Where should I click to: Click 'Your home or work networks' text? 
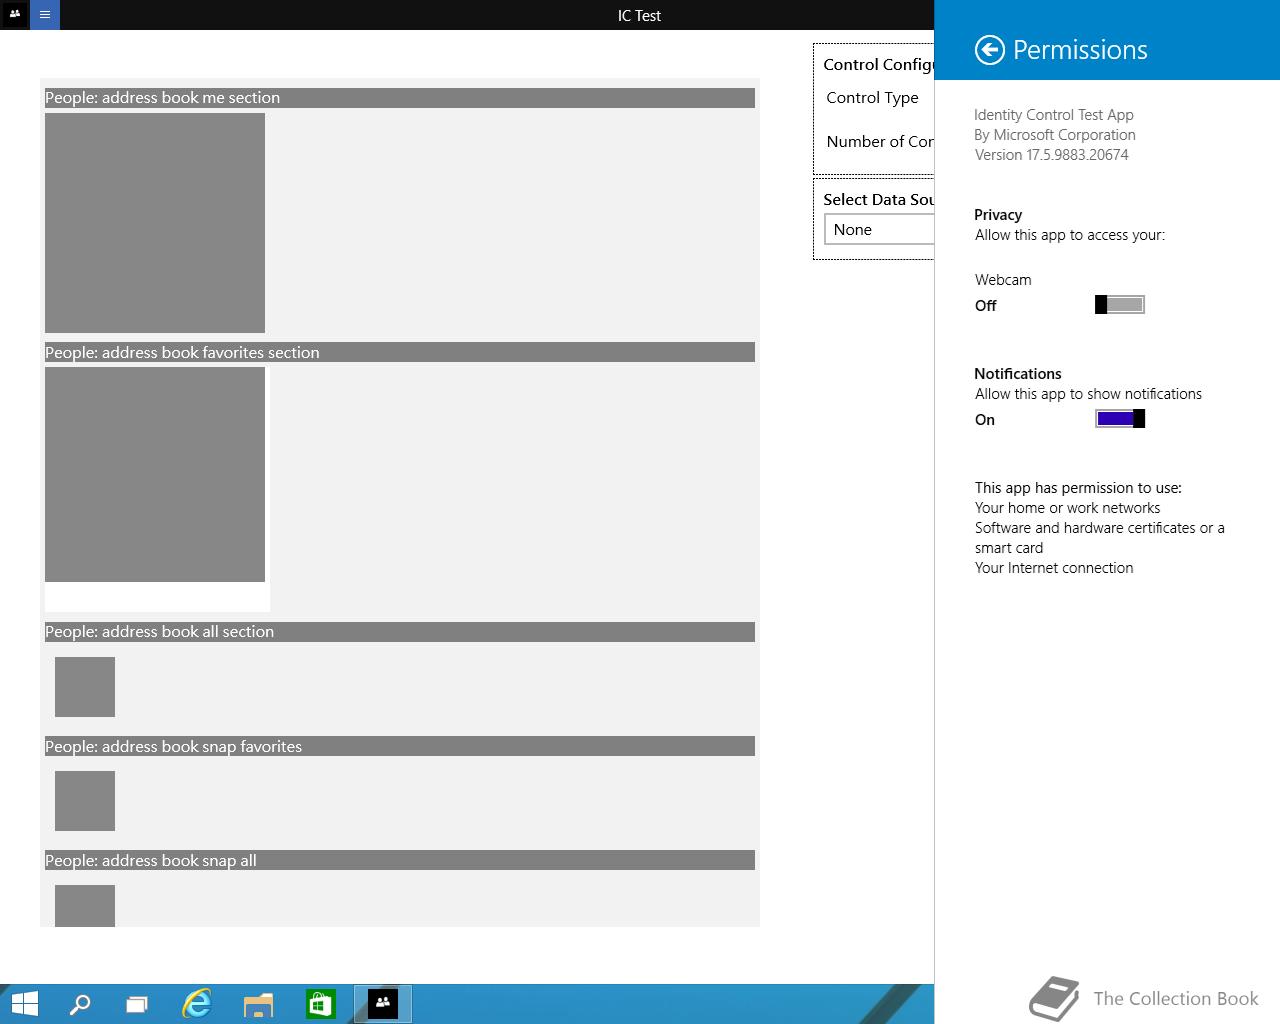click(x=1068, y=508)
